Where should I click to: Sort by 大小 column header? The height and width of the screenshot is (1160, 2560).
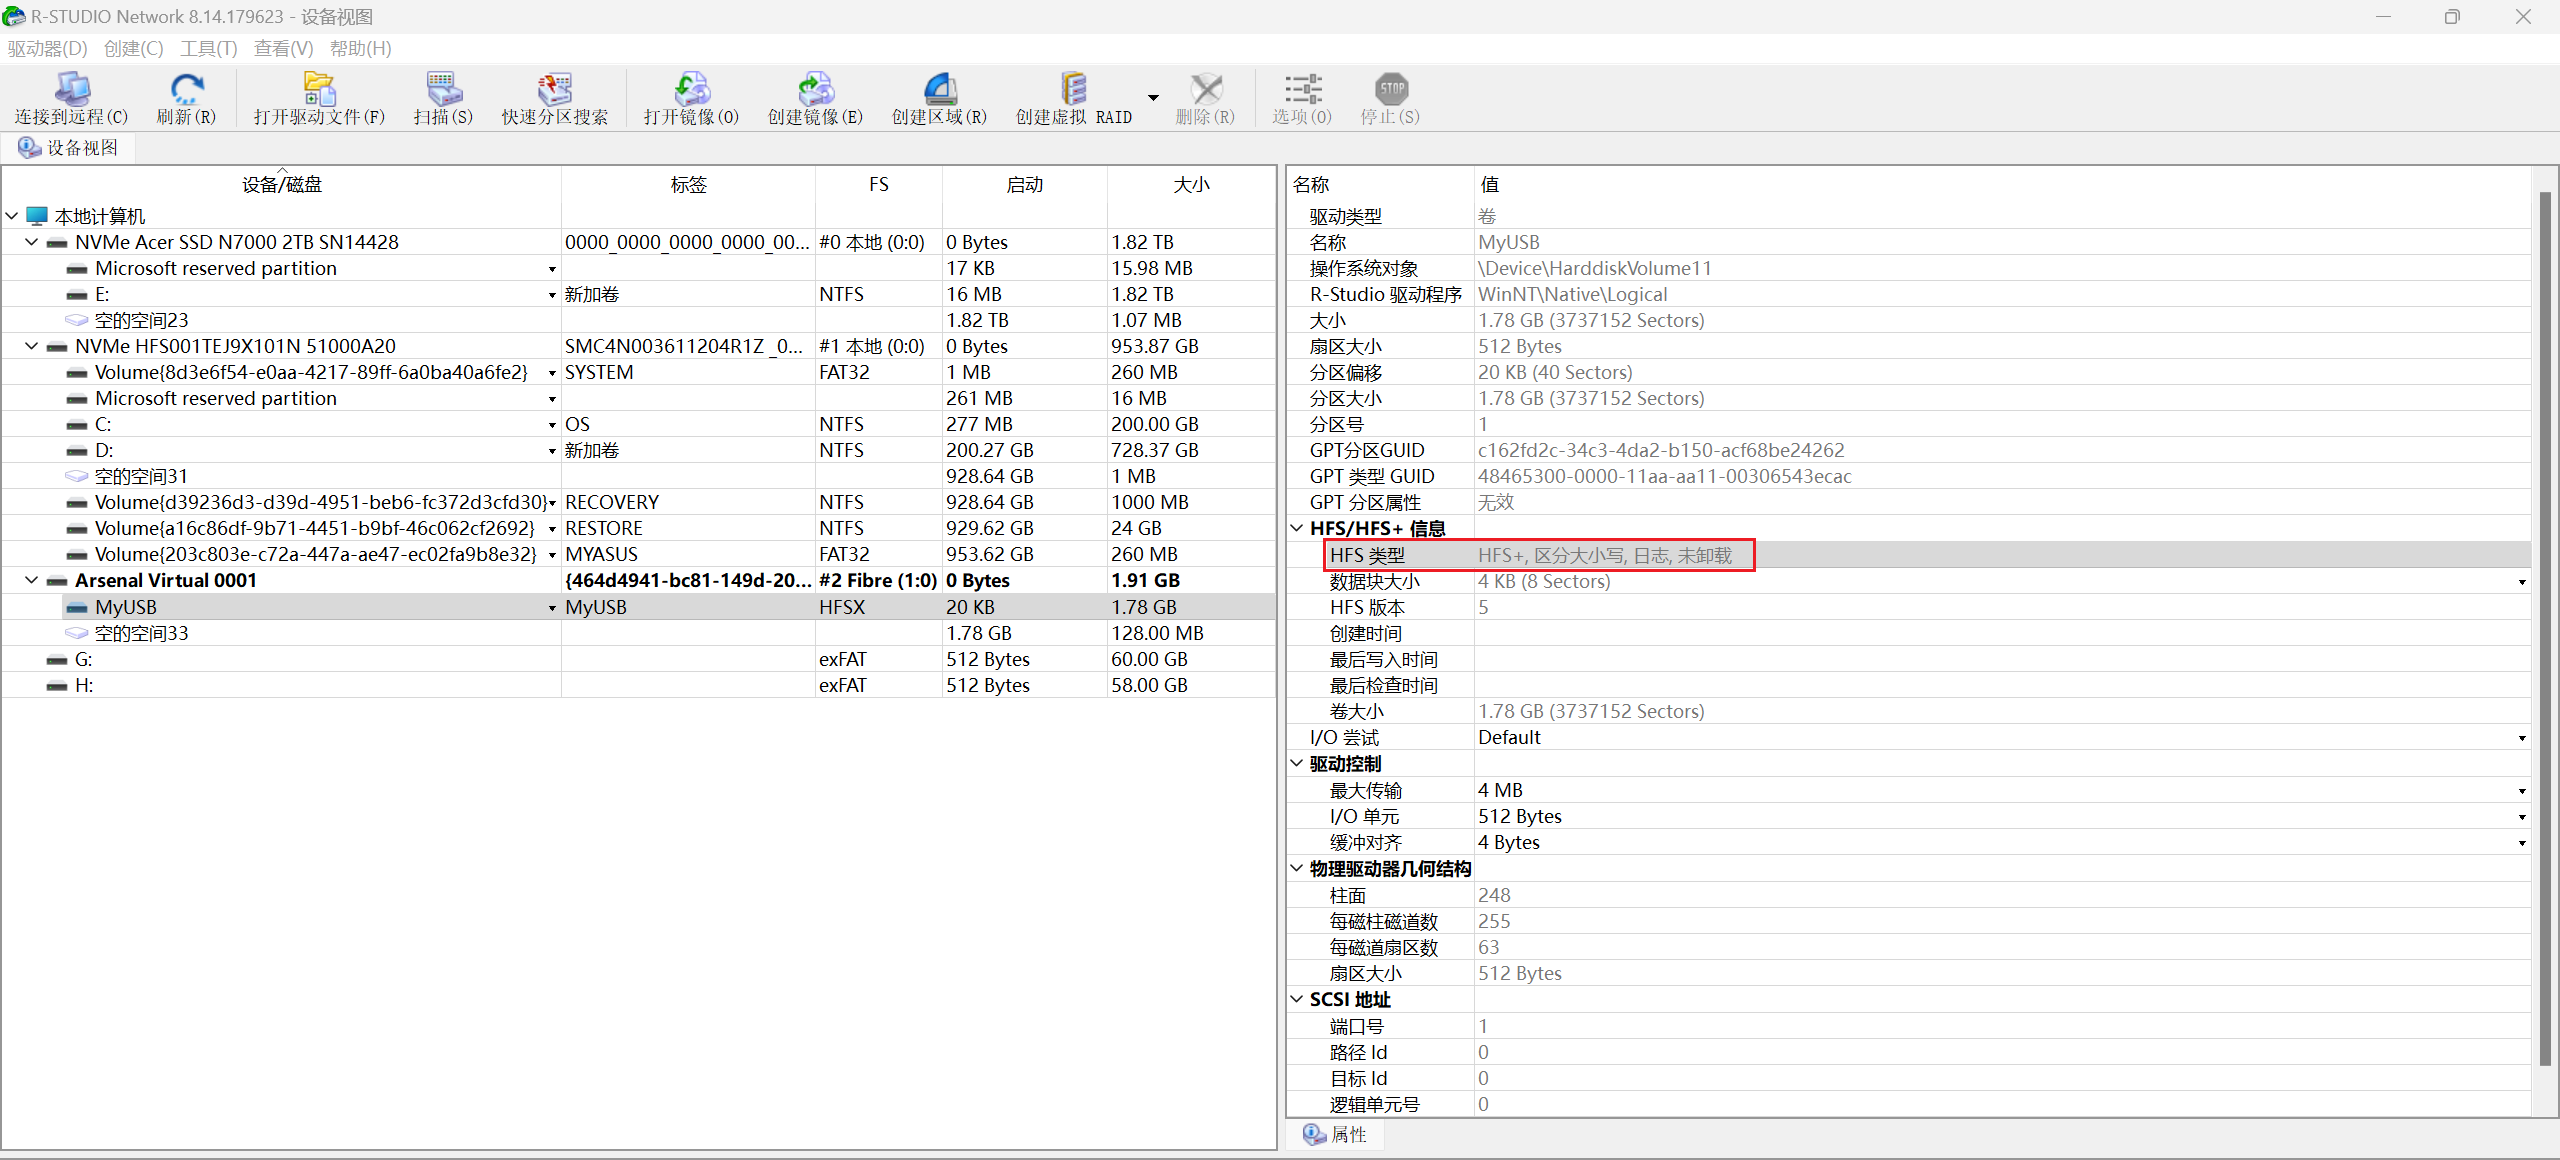(1191, 184)
